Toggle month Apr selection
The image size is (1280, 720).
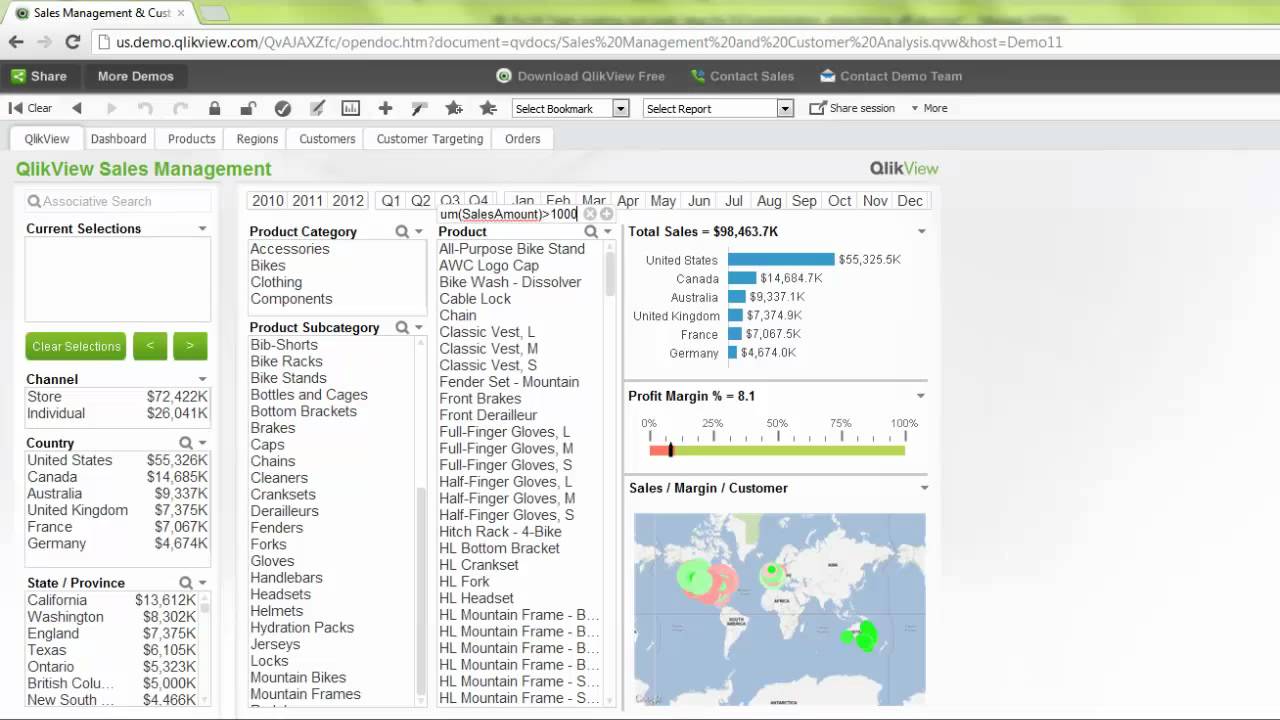pyautogui.click(x=628, y=201)
